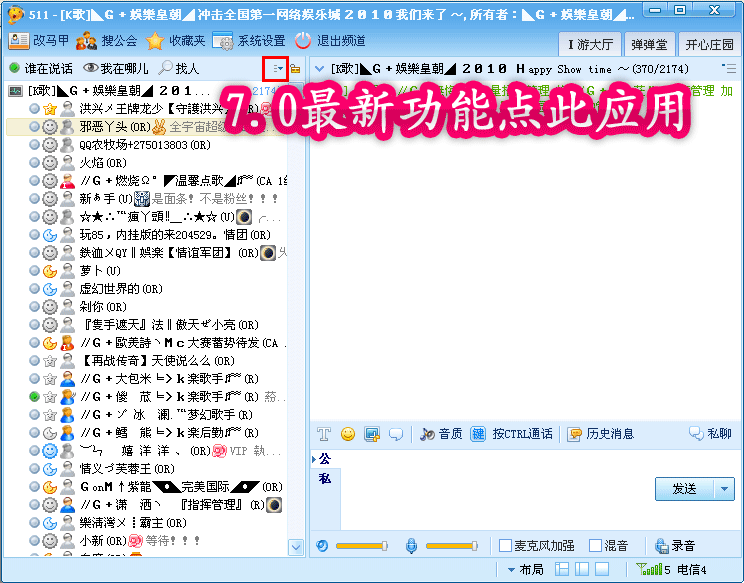The height and width of the screenshot is (583, 744).
Task: Open the 布局 layout dropdown
Action: pyautogui.click(x=524, y=569)
